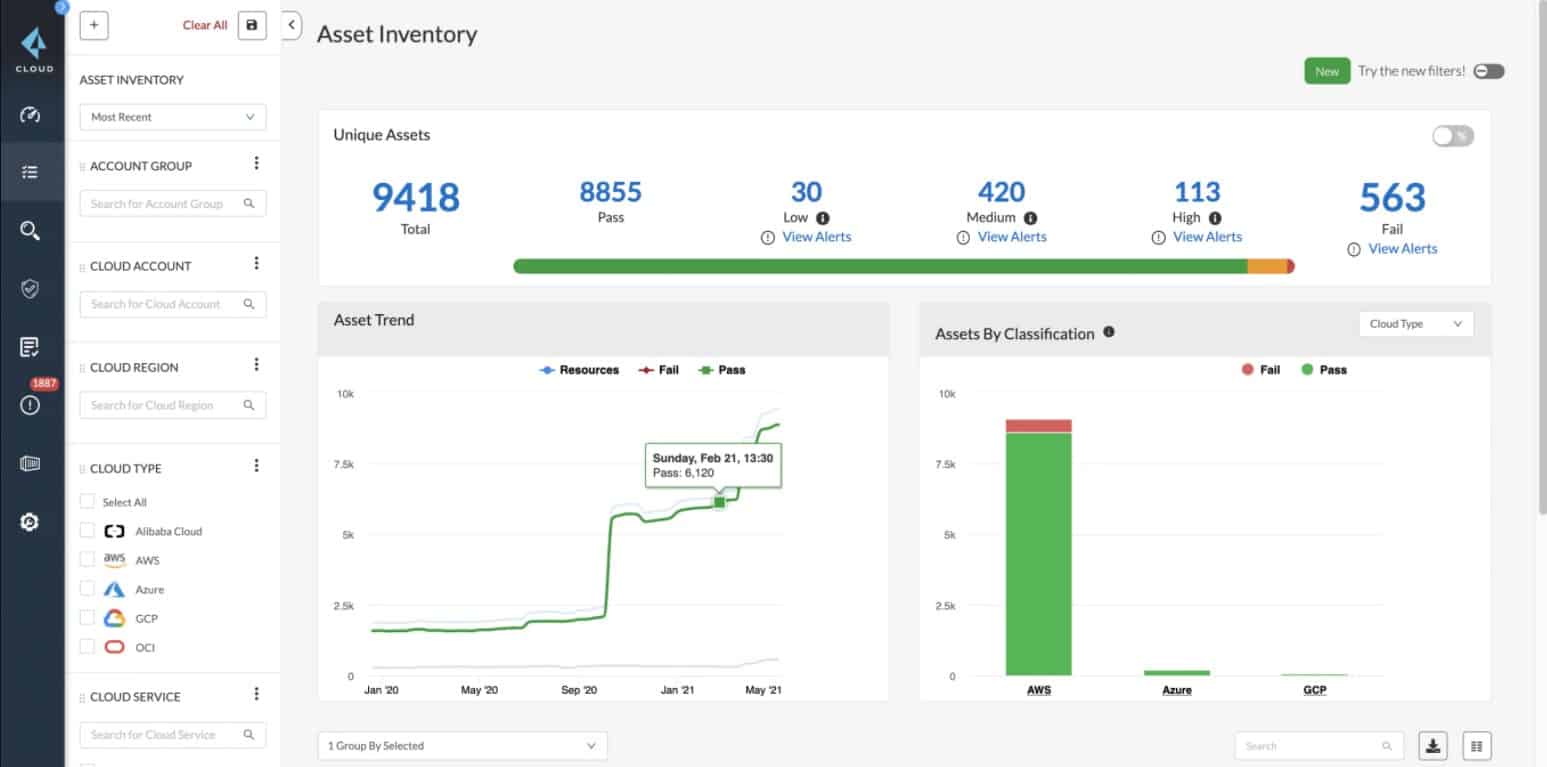The width and height of the screenshot is (1547, 767).
Task: View Alerts under Medium severity
Action: click(x=1012, y=237)
